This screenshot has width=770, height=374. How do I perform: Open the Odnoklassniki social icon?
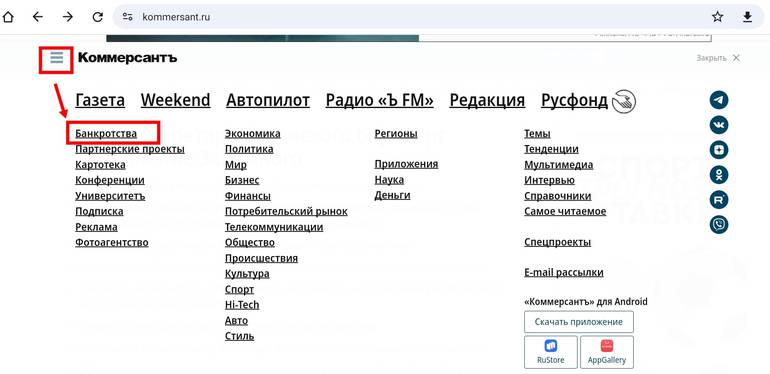pos(719,175)
